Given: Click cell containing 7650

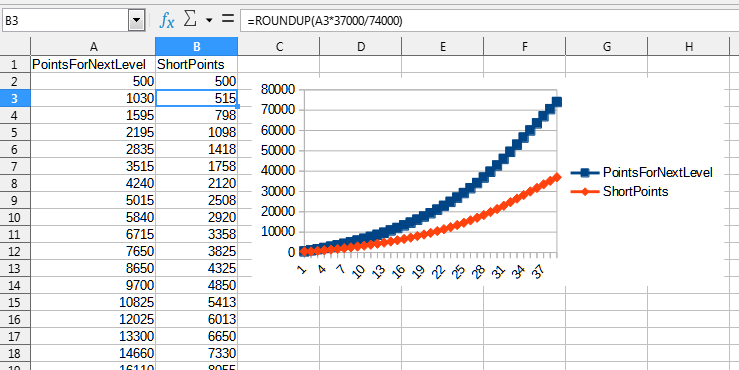Looking at the screenshot, I should (x=93, y=251).
